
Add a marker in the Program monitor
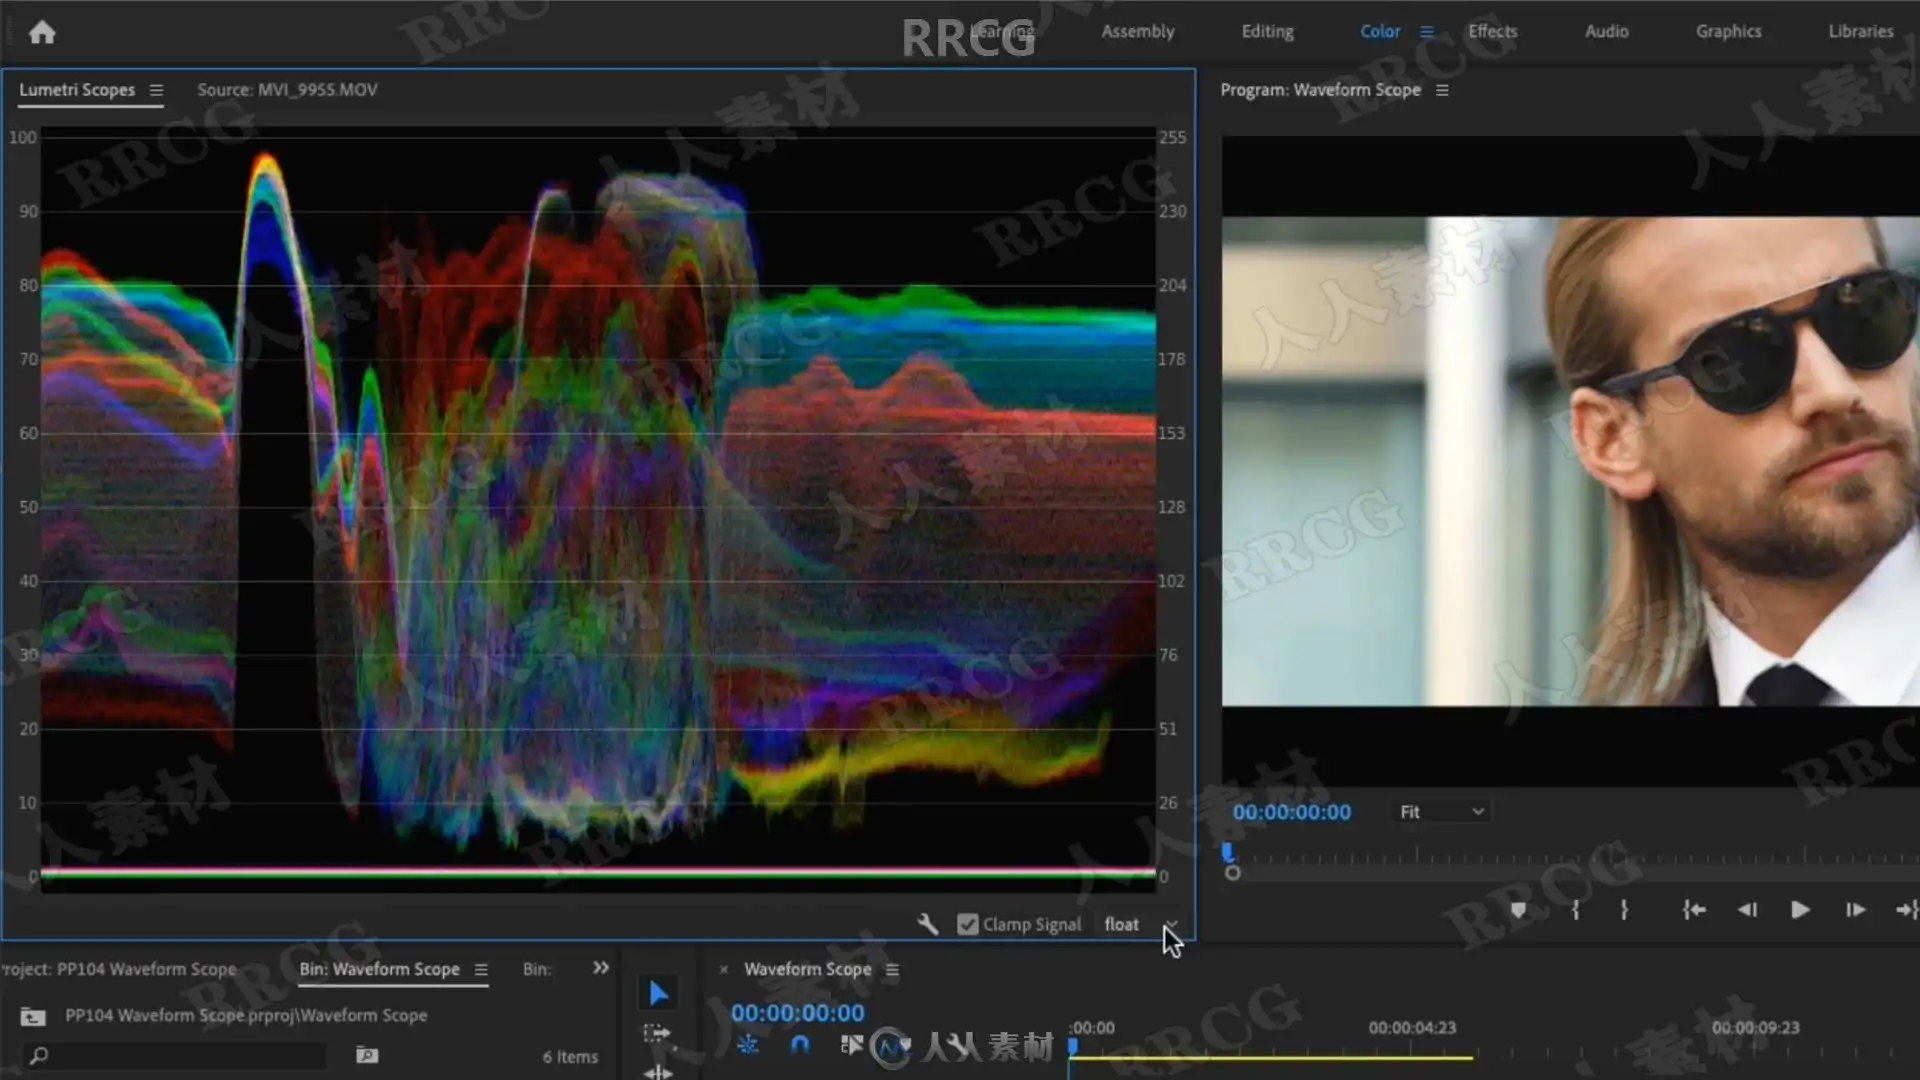[x=1518, y=910]
